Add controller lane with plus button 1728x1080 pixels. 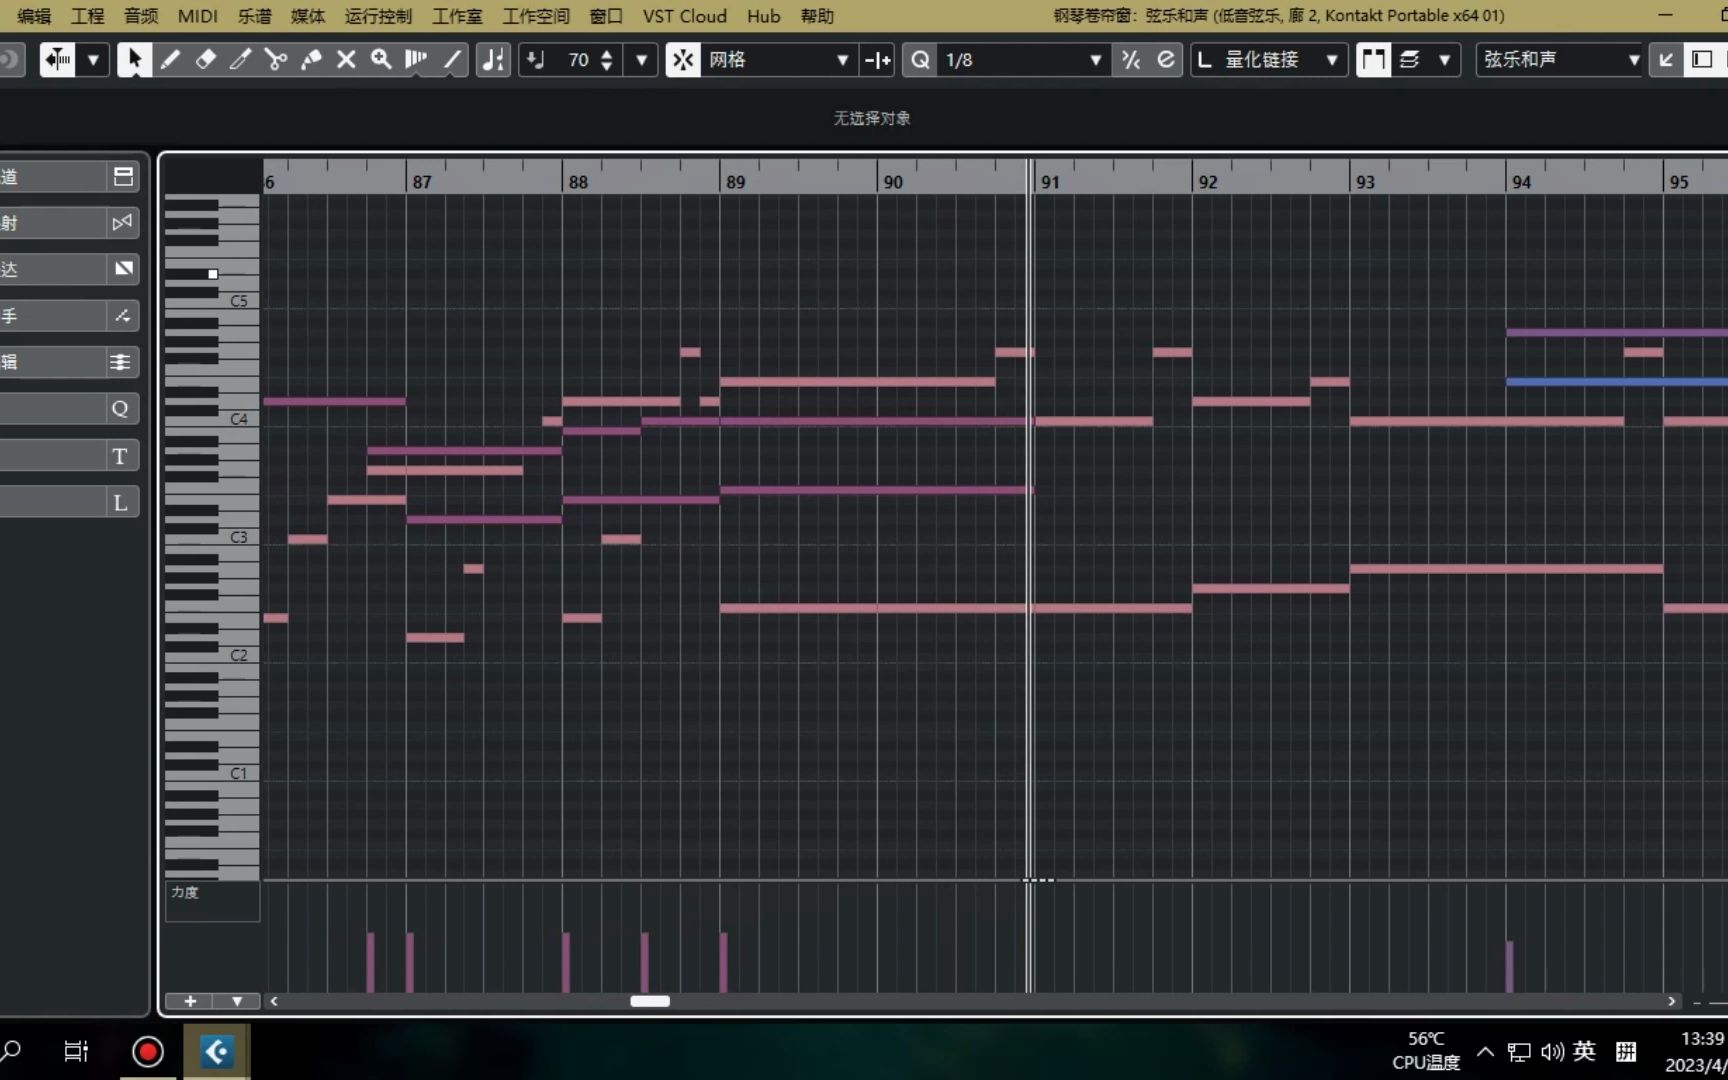[190, 1001]
